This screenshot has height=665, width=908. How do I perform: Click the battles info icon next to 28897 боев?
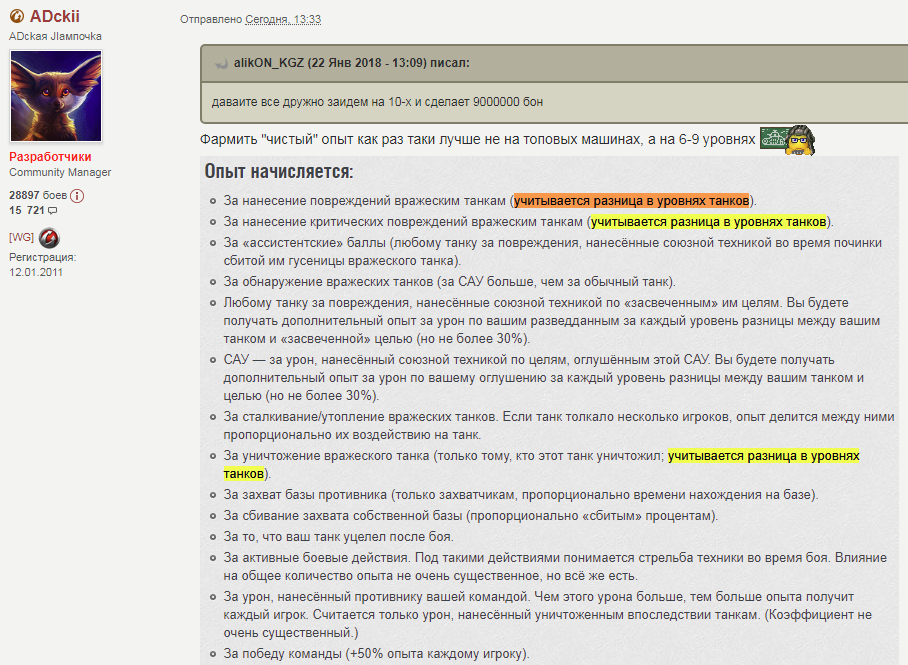77,196
